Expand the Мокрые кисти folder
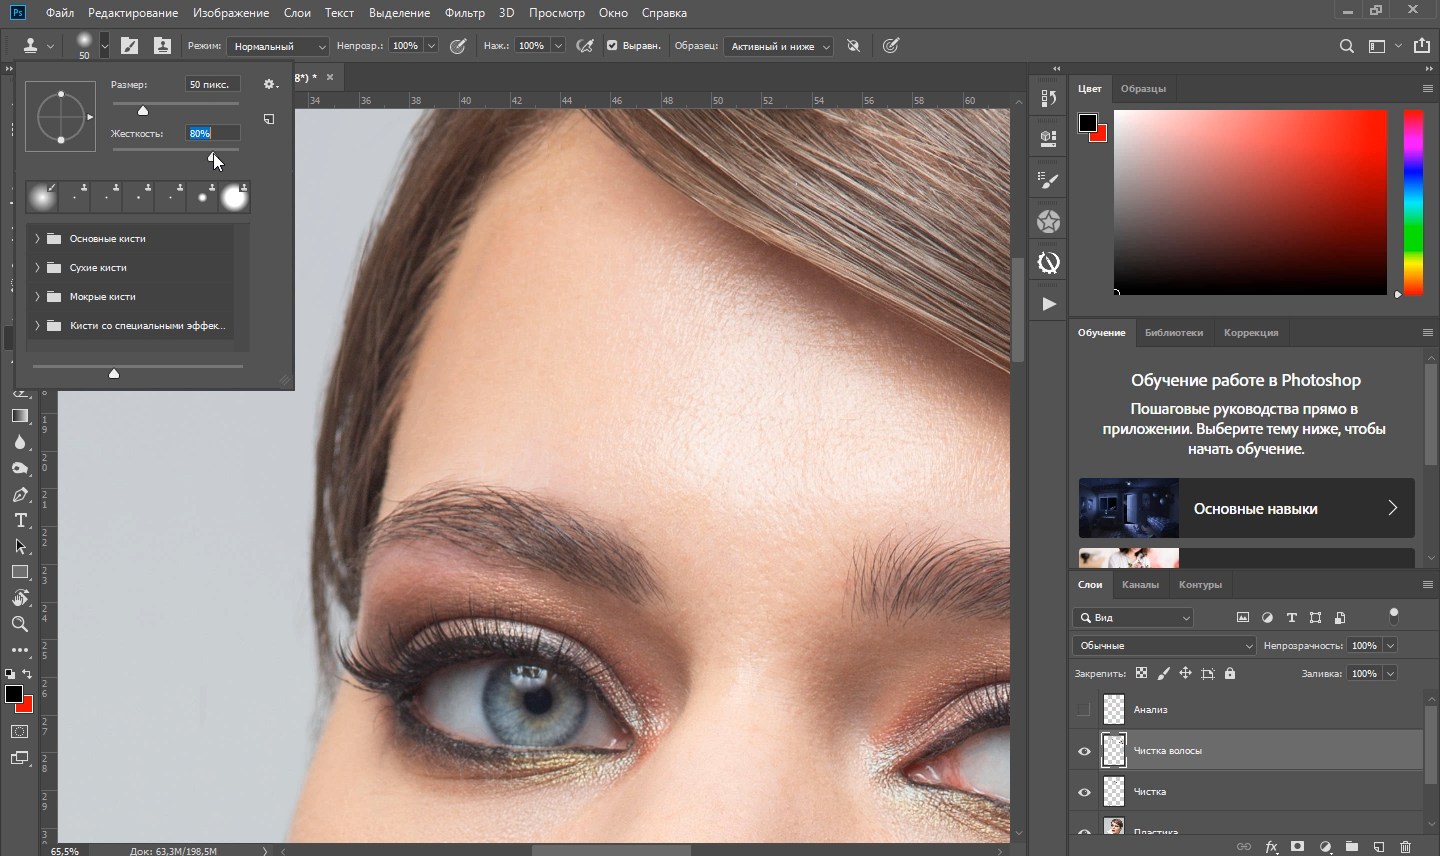This screenshot has height=856, width=1440. point(37,297)
